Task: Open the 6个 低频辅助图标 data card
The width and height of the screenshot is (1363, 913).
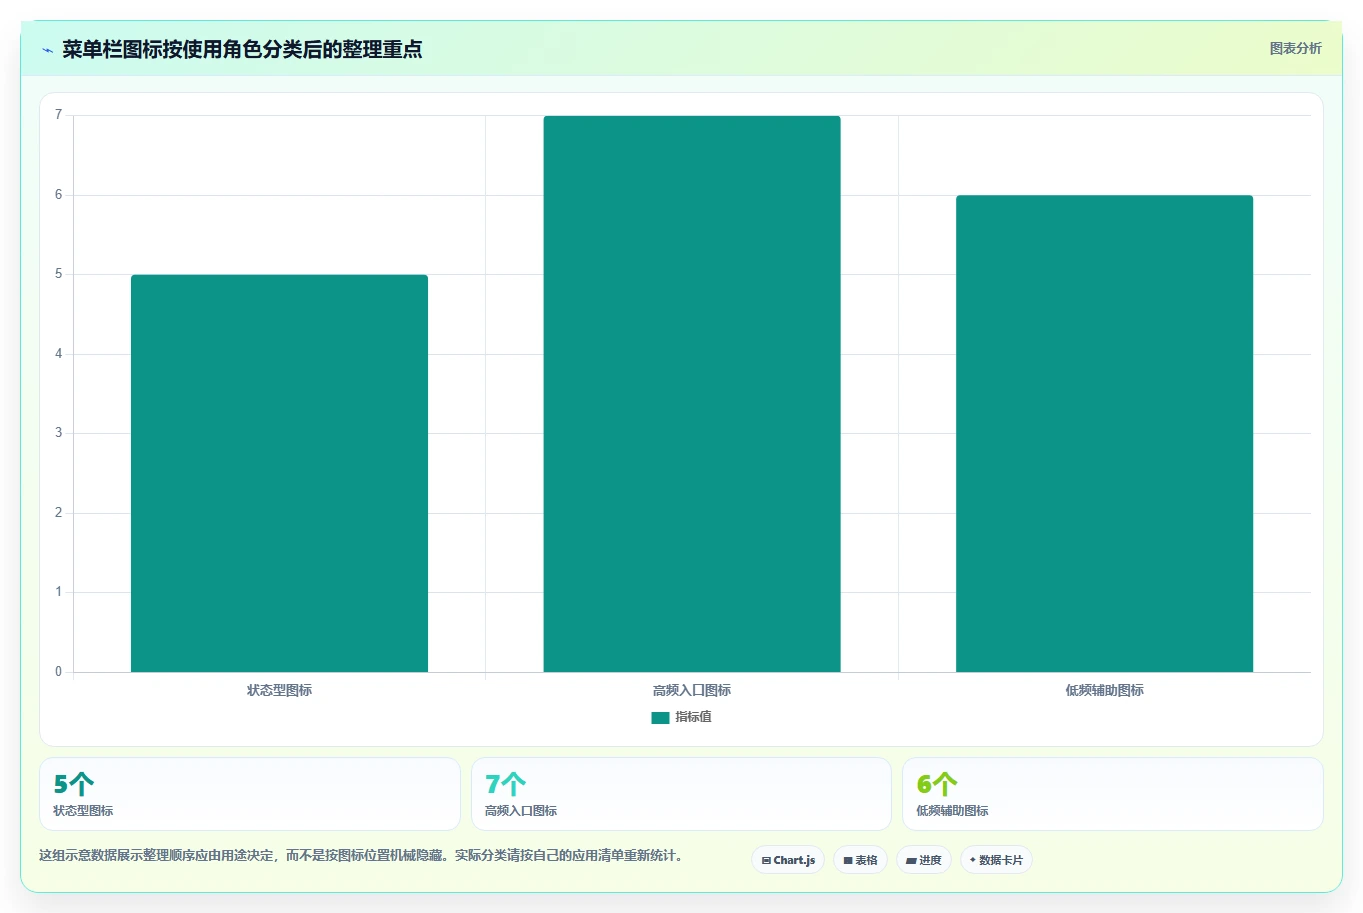Action: click(1113, 794)
